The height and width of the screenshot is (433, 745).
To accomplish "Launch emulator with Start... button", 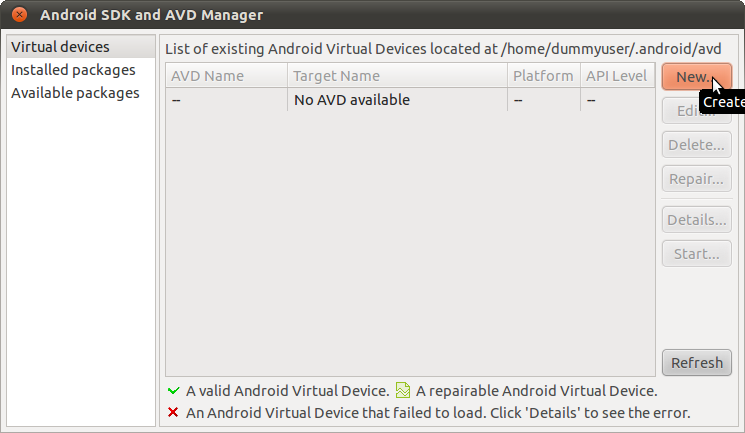I will coord(697,253).
